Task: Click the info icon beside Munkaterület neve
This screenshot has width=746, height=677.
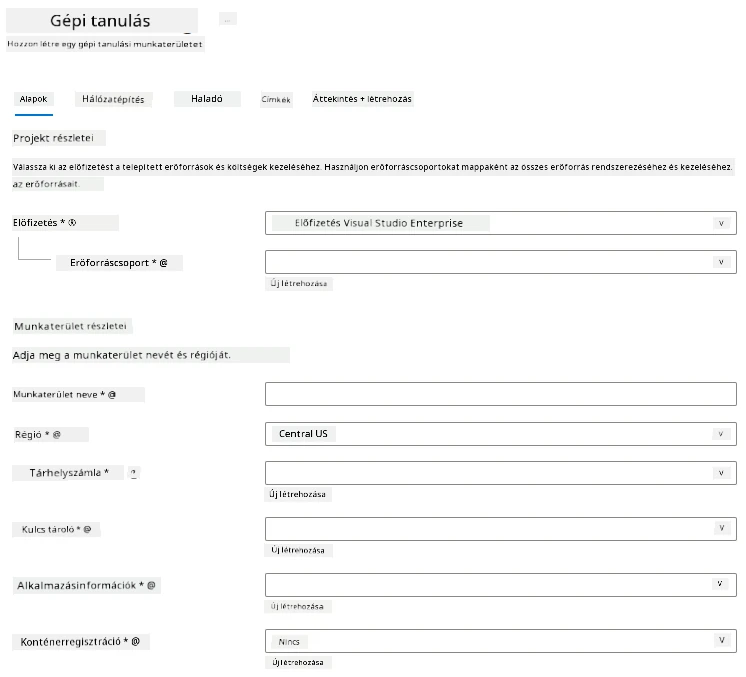Action: tap(112, 394)
